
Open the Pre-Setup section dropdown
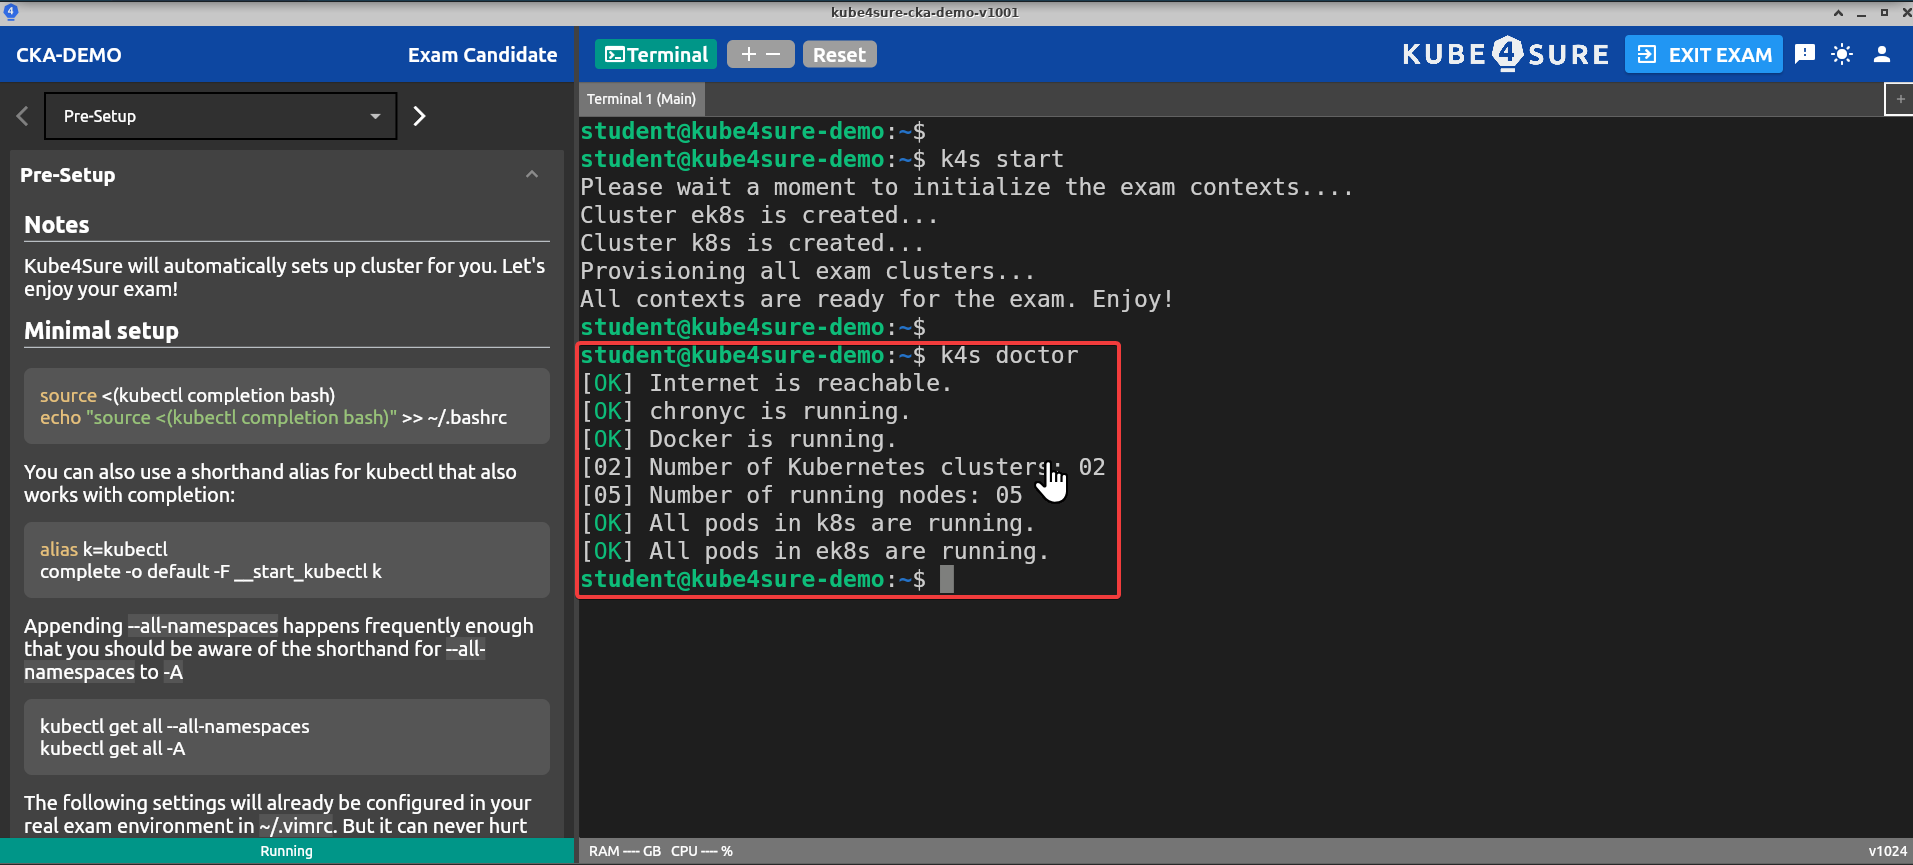[221, 116]
